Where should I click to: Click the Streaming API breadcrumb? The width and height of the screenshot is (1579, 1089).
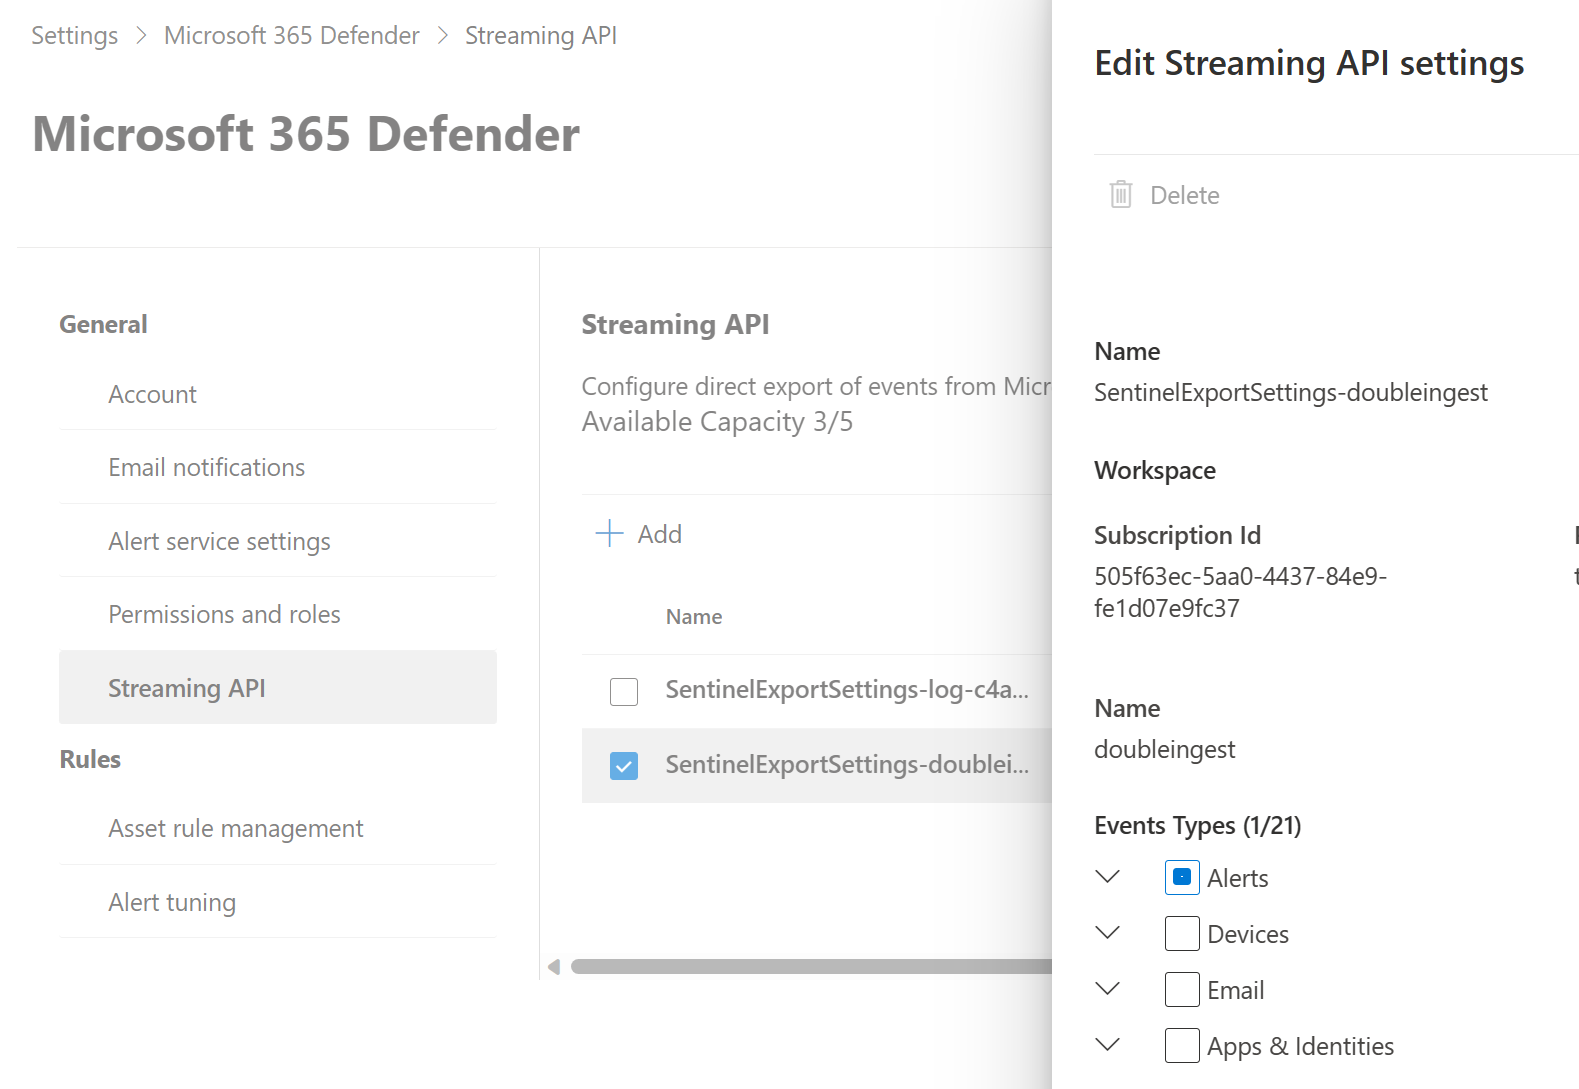click(541, 36)
